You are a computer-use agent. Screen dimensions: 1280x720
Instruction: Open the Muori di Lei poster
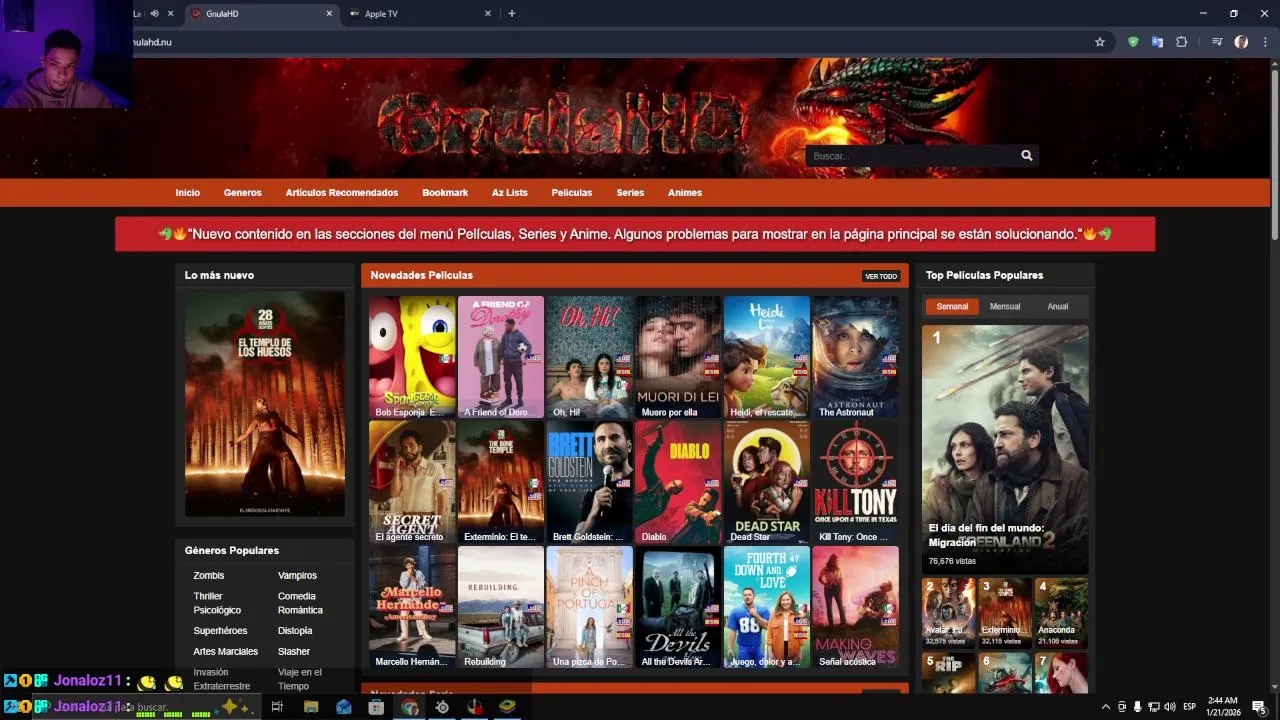coord(678,357)
